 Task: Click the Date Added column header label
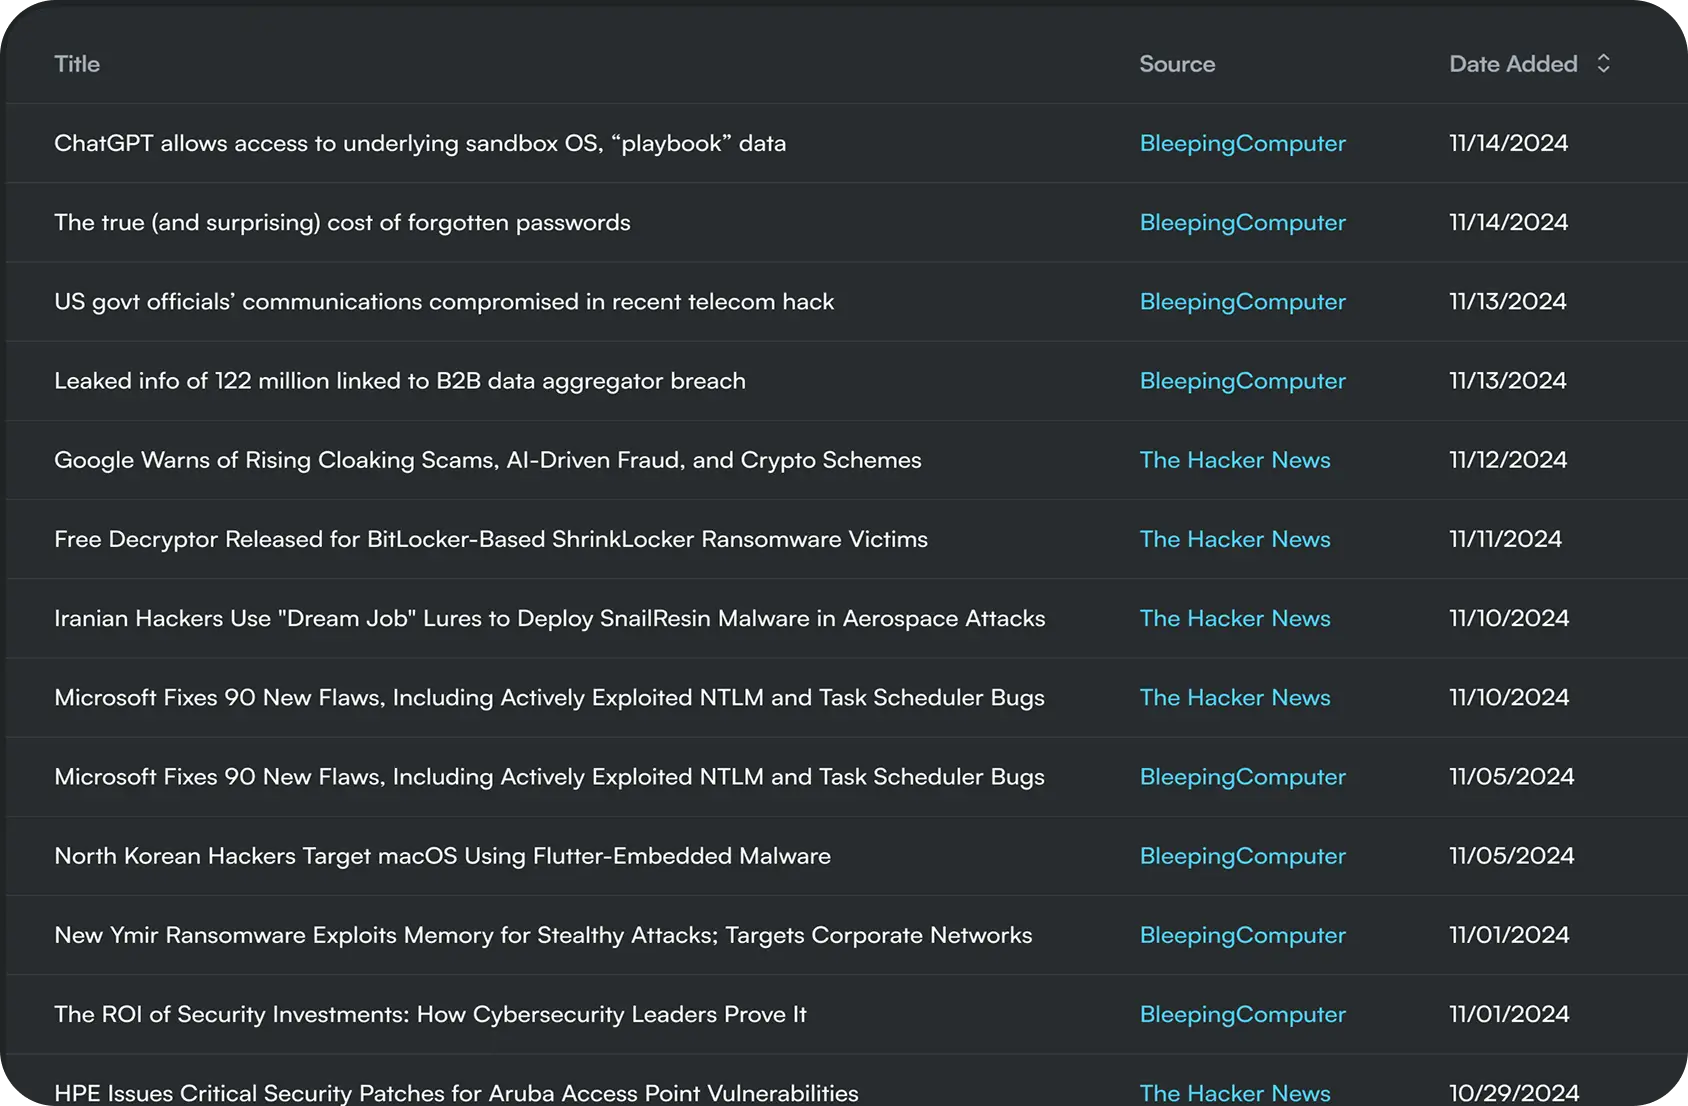click(1513, 64)
